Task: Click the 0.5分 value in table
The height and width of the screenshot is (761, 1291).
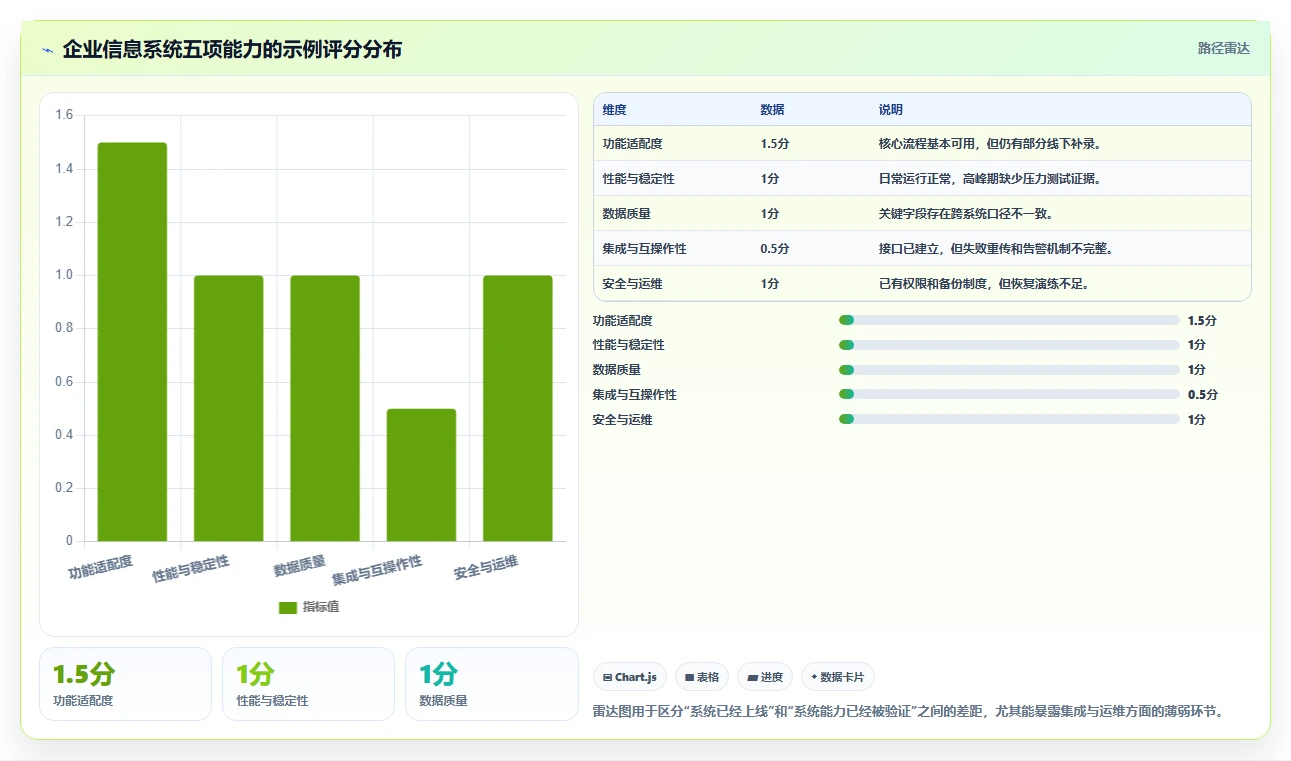Action: tap(775, 249)
